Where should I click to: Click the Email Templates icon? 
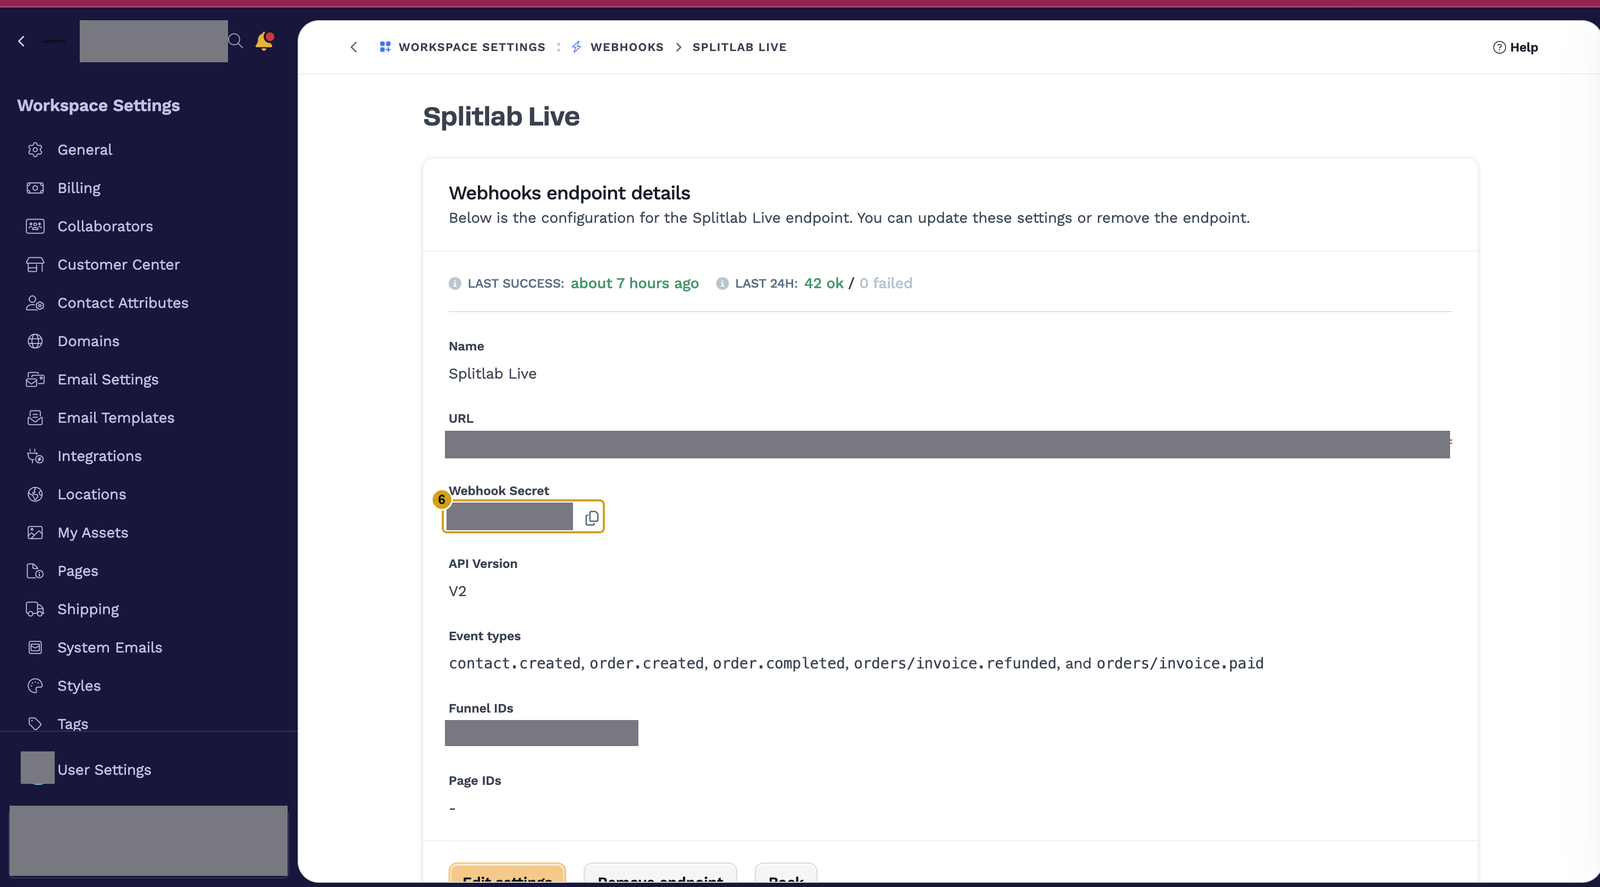[x=35, y=418]
